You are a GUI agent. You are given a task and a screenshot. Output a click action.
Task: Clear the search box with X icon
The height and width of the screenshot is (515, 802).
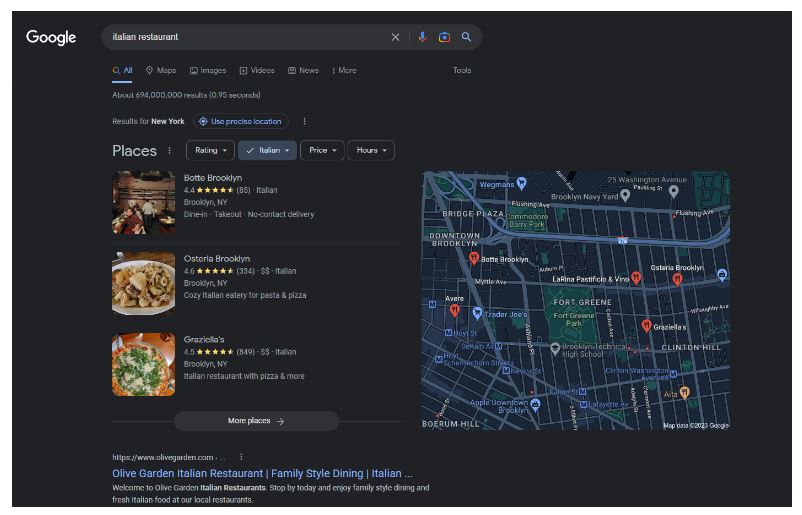(x=395, y=37)
